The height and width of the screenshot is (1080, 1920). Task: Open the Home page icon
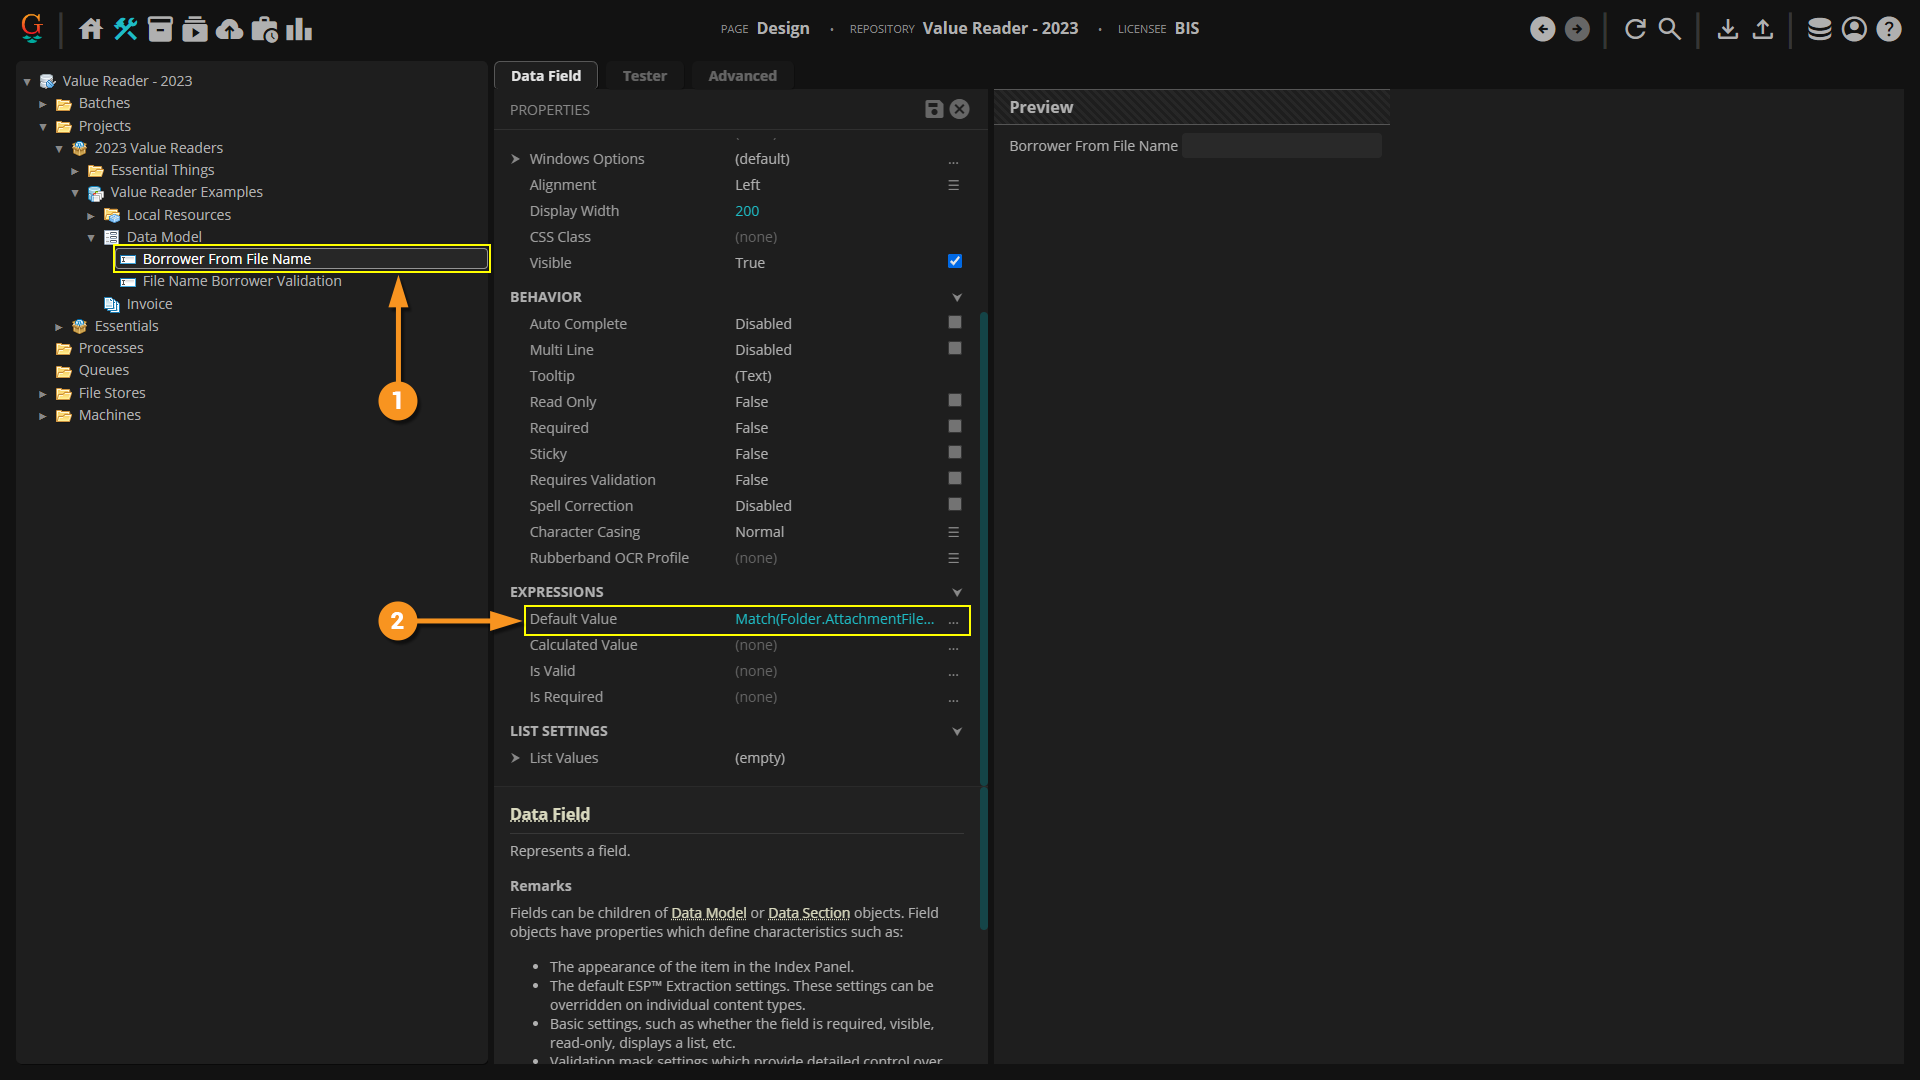click(x=91, y=29)
